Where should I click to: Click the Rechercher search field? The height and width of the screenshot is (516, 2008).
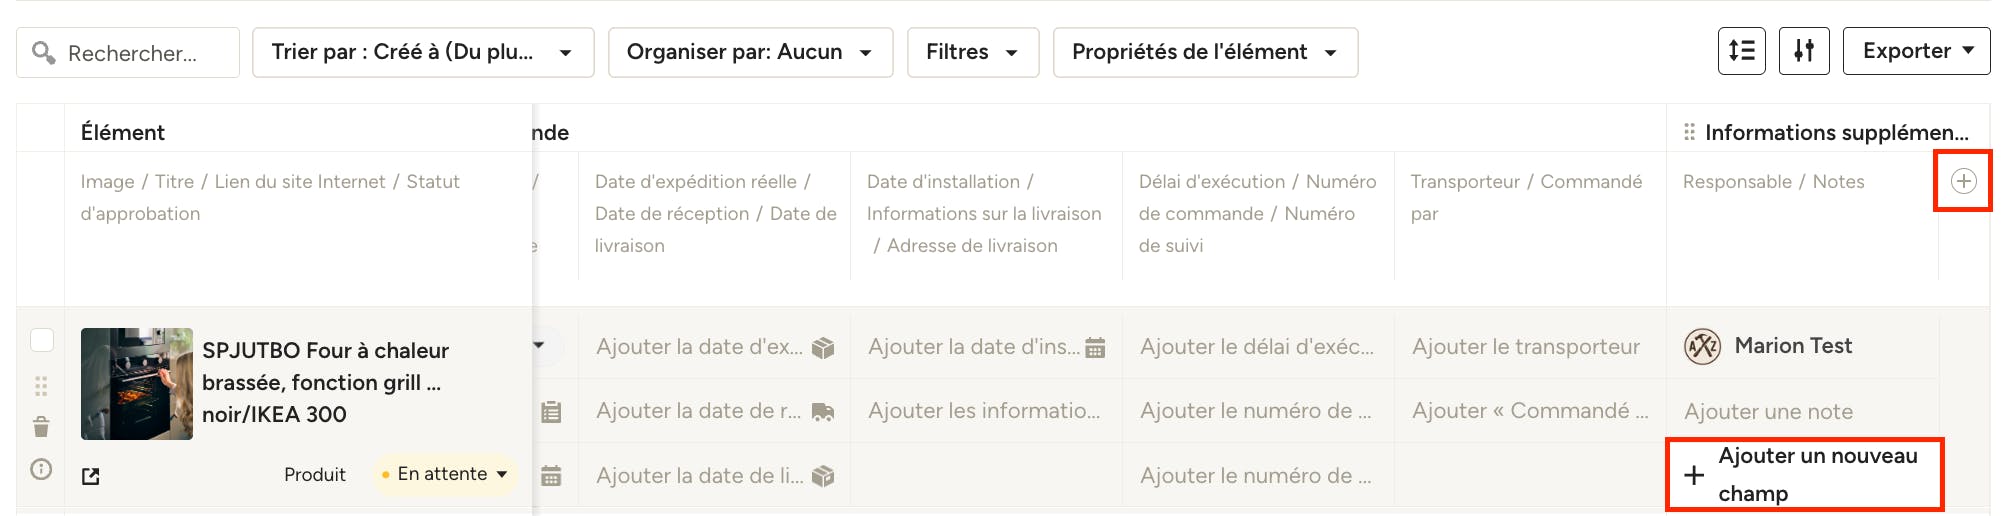[128, 52]
